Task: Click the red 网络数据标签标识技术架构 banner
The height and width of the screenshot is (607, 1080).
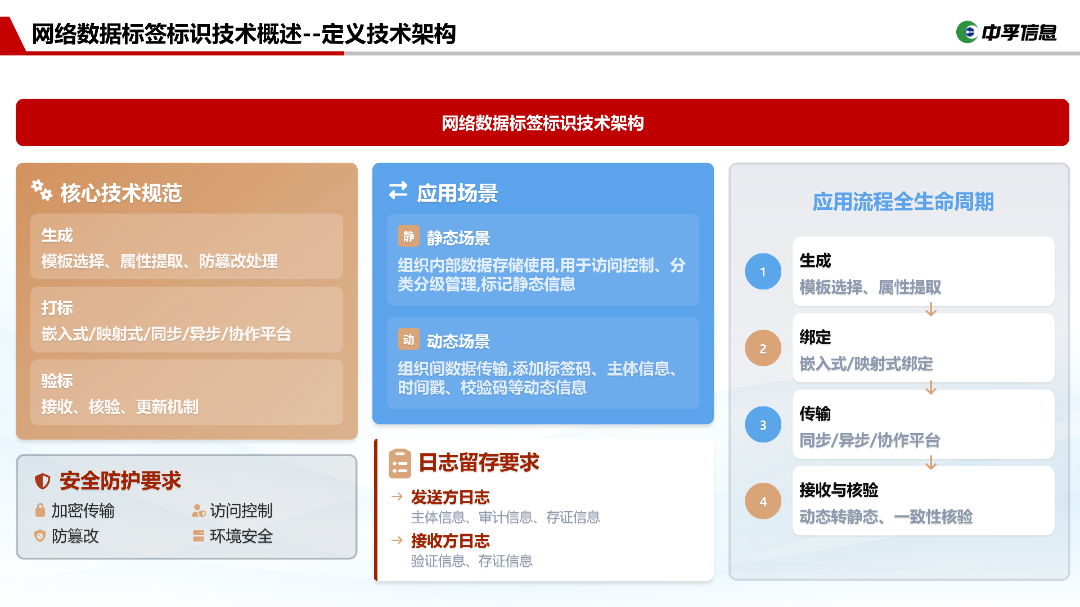Action: point(542,123)
